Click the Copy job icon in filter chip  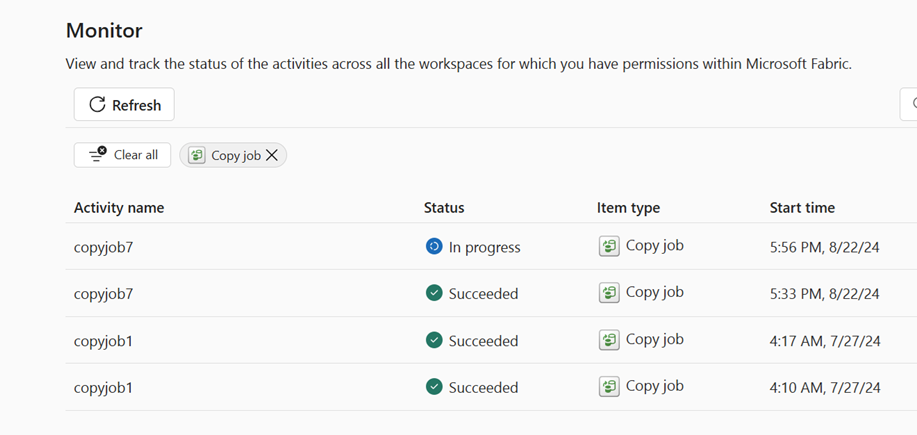(197, 155)
